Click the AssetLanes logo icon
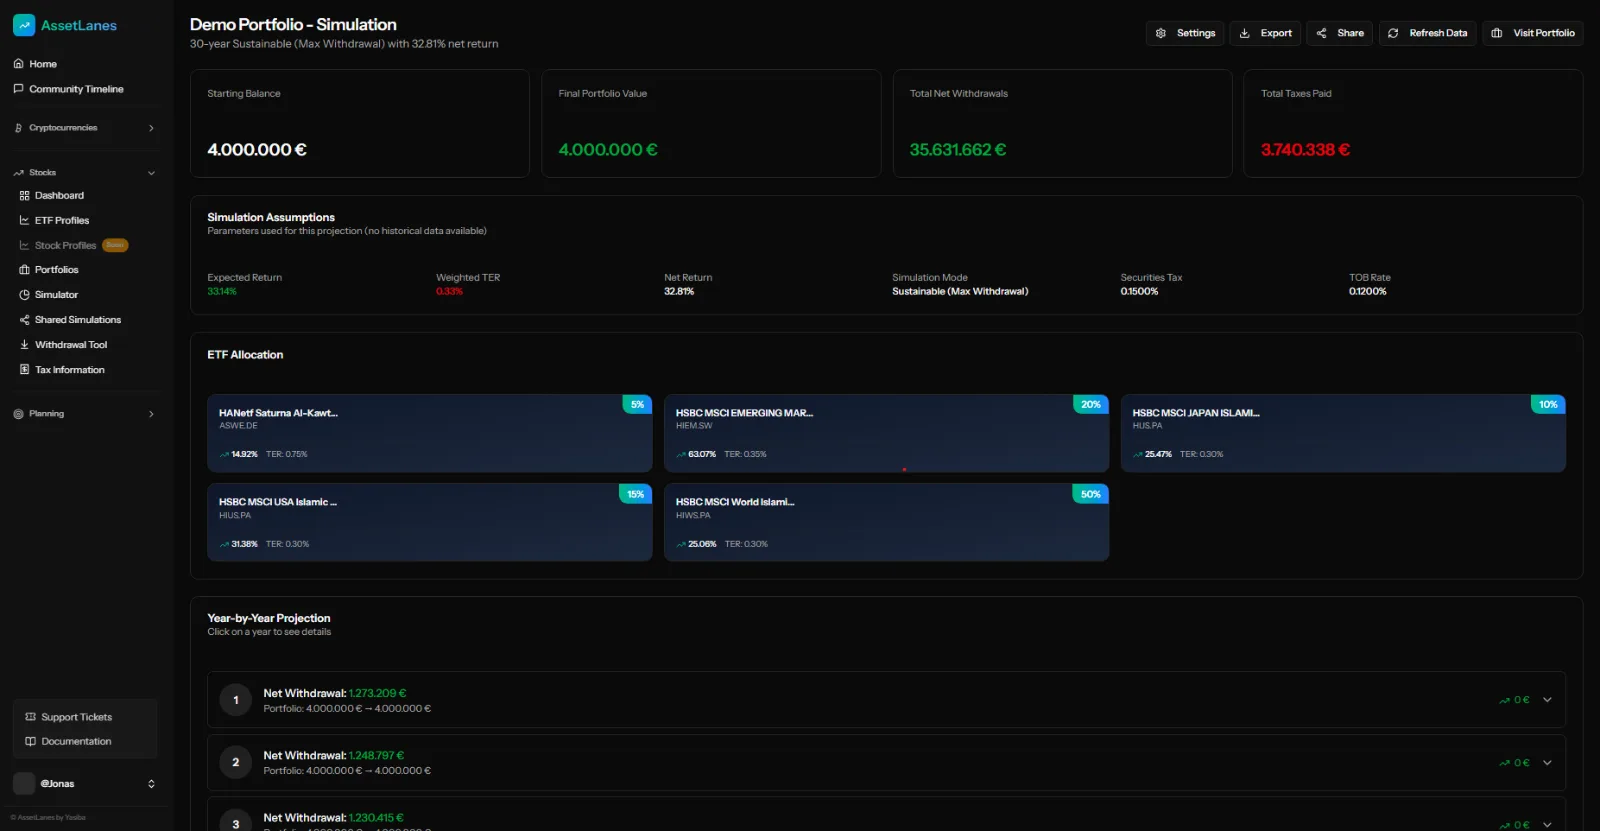1600x831 pixels. tap(24, 25)
